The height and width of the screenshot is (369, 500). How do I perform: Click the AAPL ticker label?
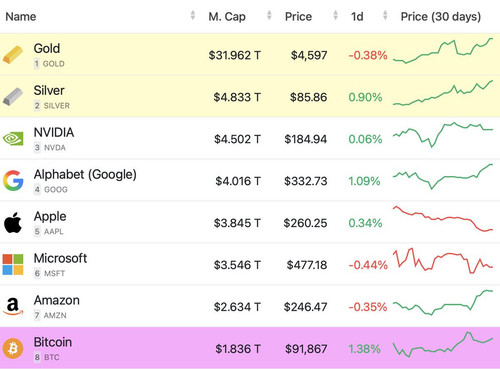(x=54, y=232)
